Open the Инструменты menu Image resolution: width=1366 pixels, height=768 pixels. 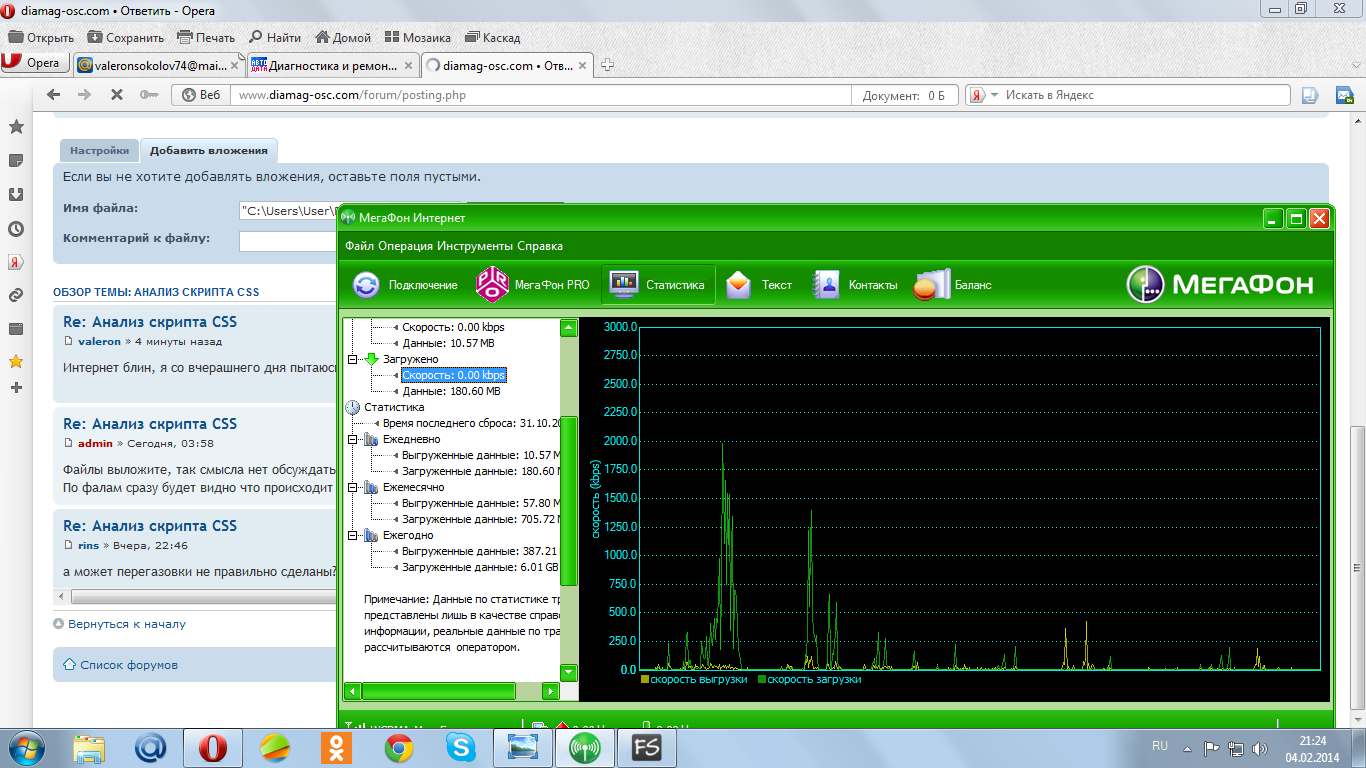tap(477, 246)
